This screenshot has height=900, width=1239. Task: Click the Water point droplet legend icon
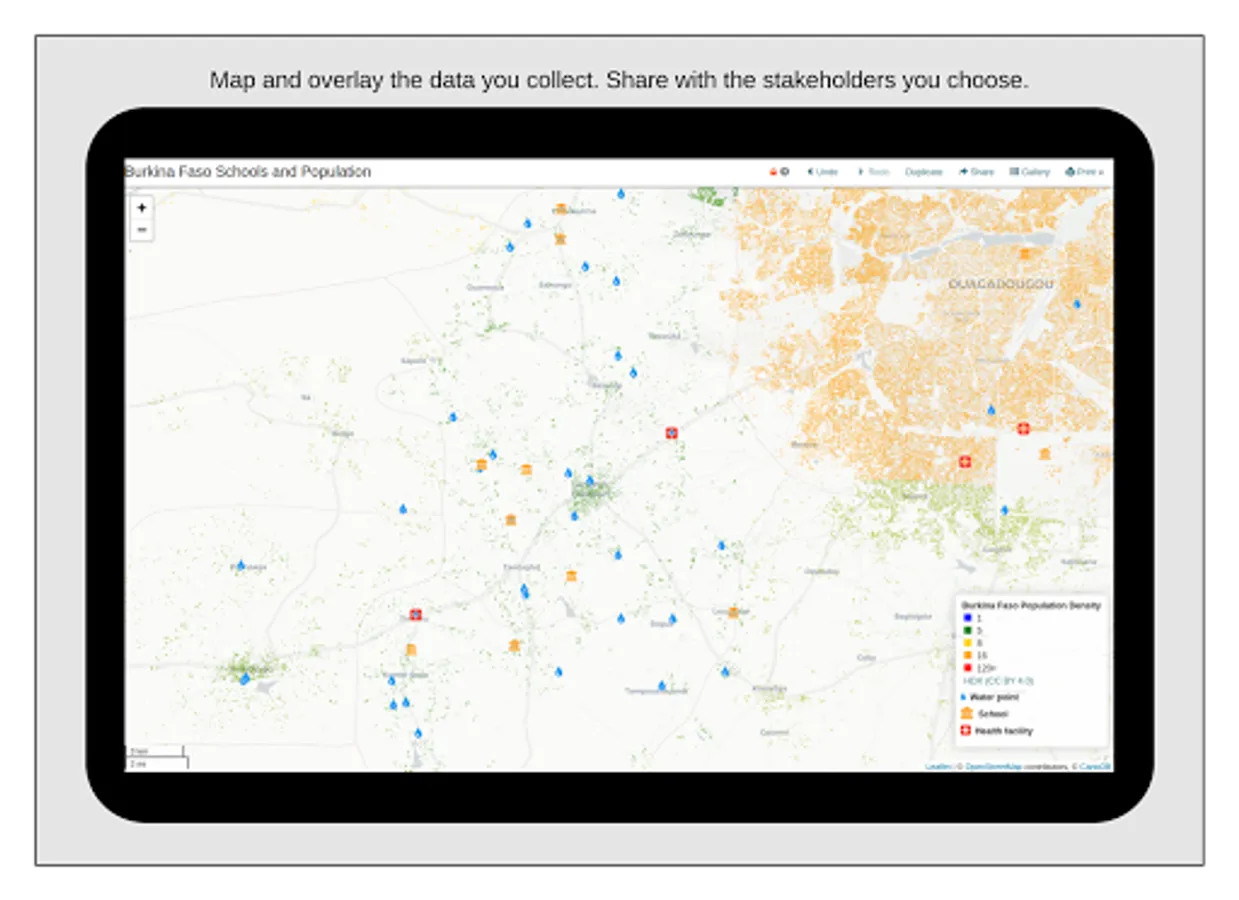click(x=964, y=696)
